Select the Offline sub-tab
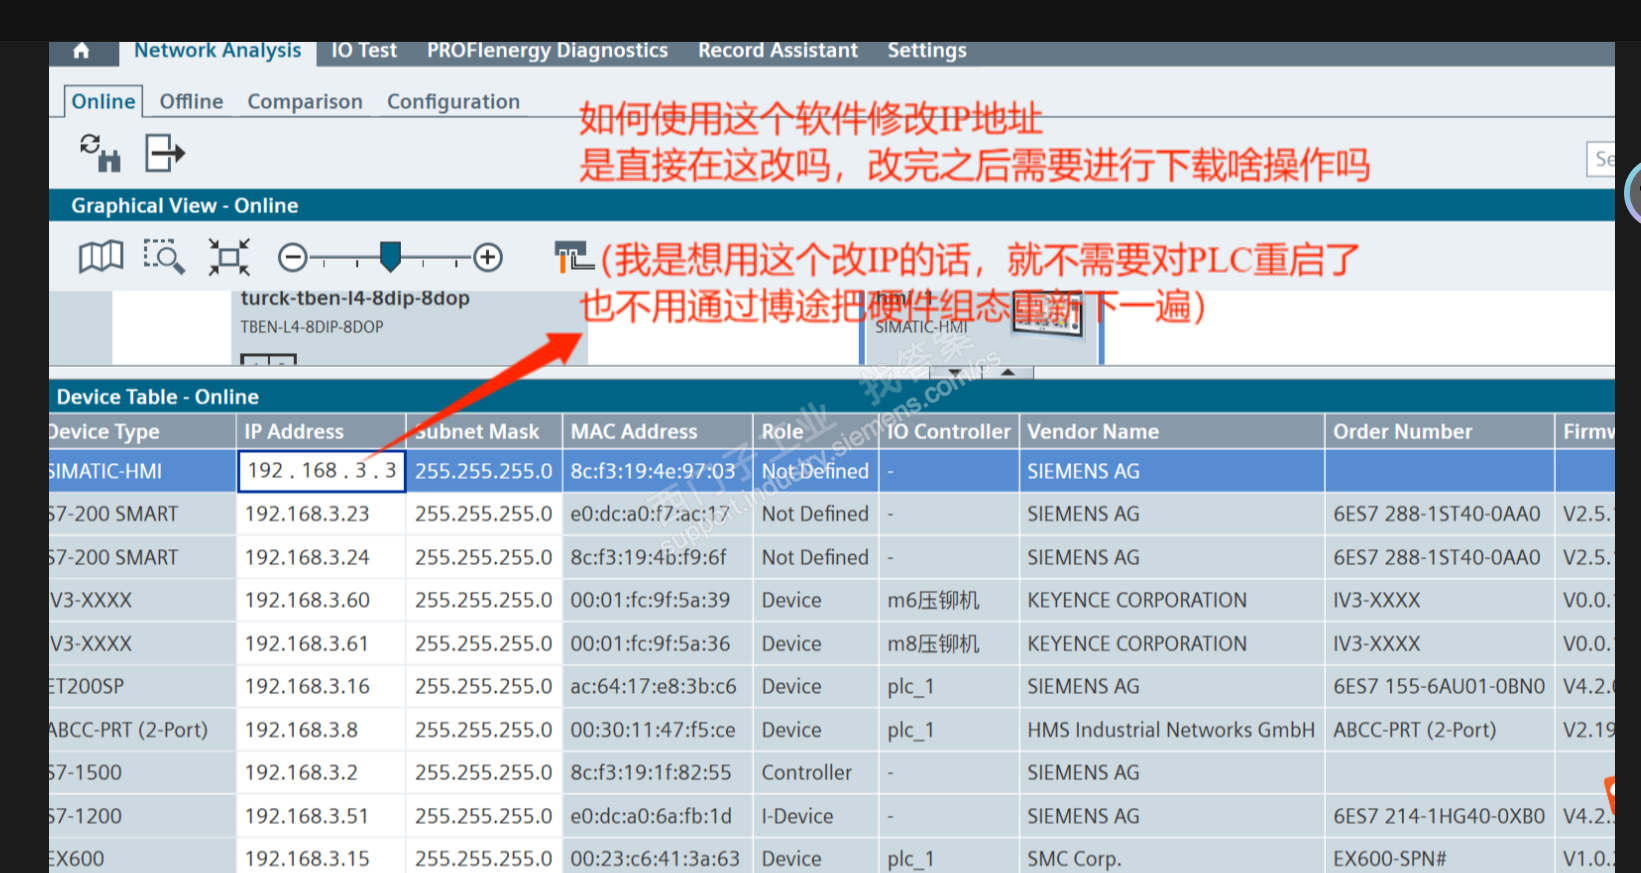This screenshot has height=873, width=1641. click(x=191, y=102)
